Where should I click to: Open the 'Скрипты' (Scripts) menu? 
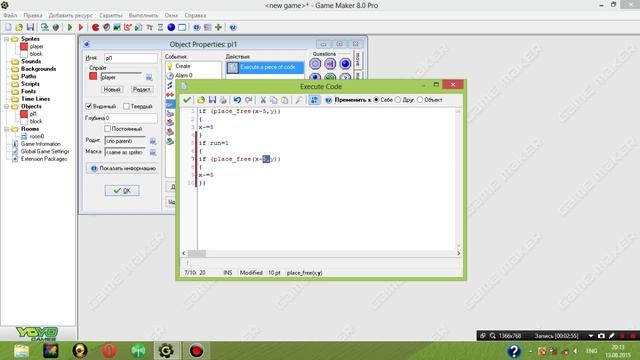pyautogui.click(x=111, y=15)
